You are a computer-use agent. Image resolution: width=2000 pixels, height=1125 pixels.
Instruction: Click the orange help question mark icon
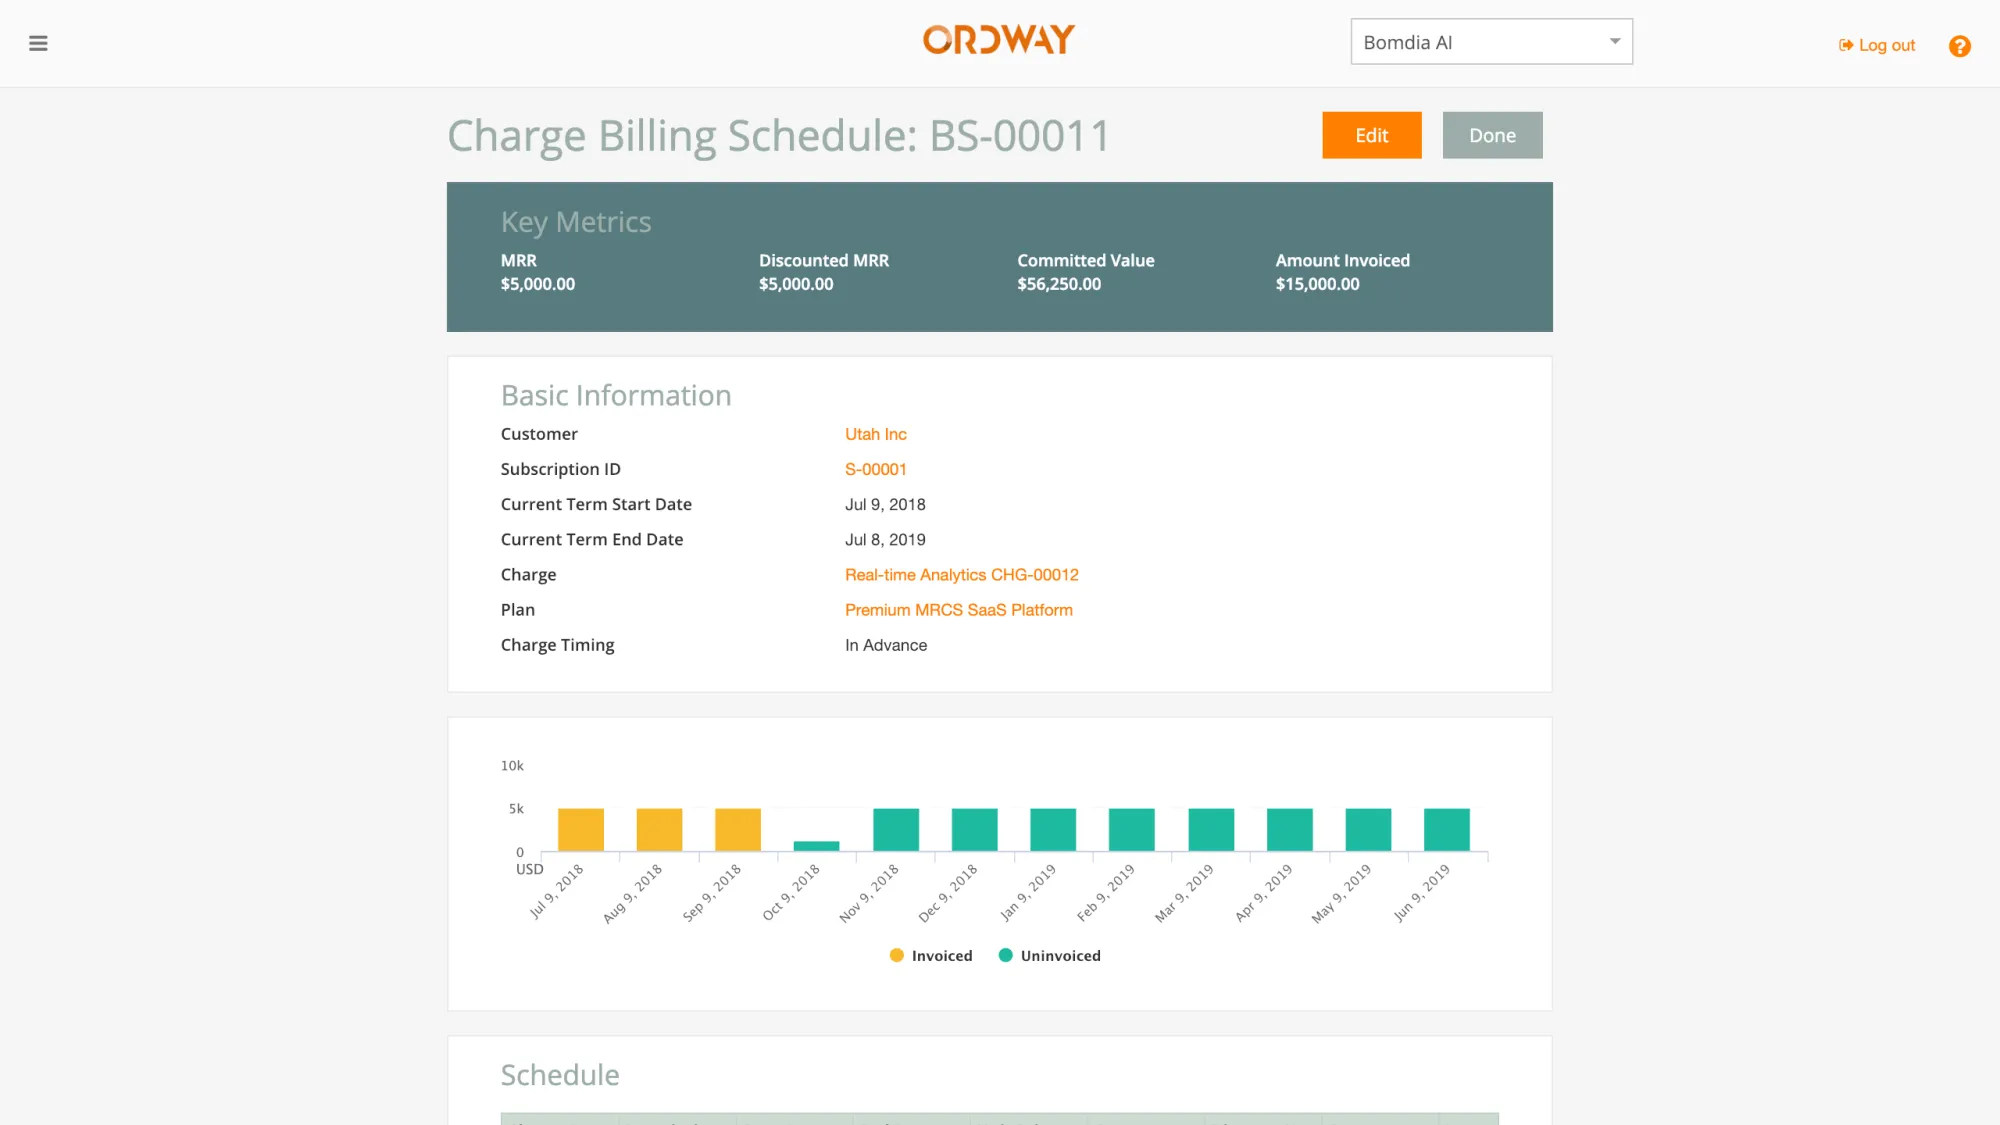click(1959, 46)
